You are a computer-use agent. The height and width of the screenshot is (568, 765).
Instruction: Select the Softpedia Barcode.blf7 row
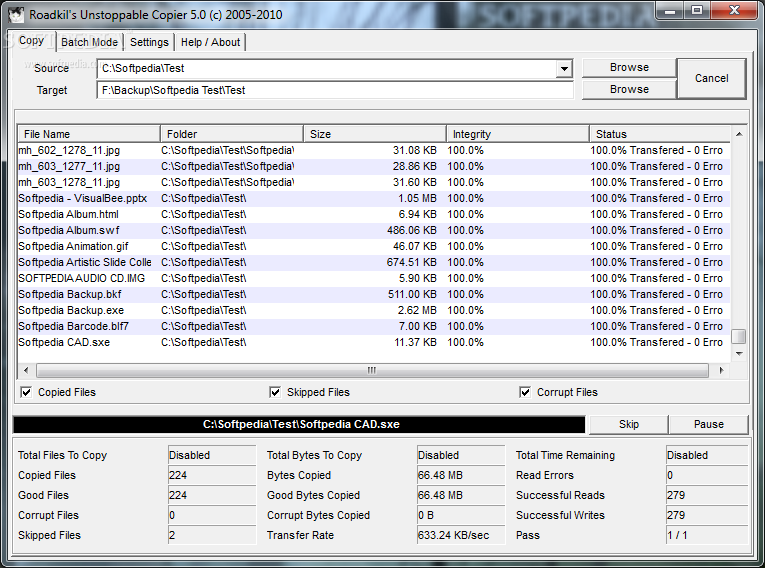pos(374,326)
